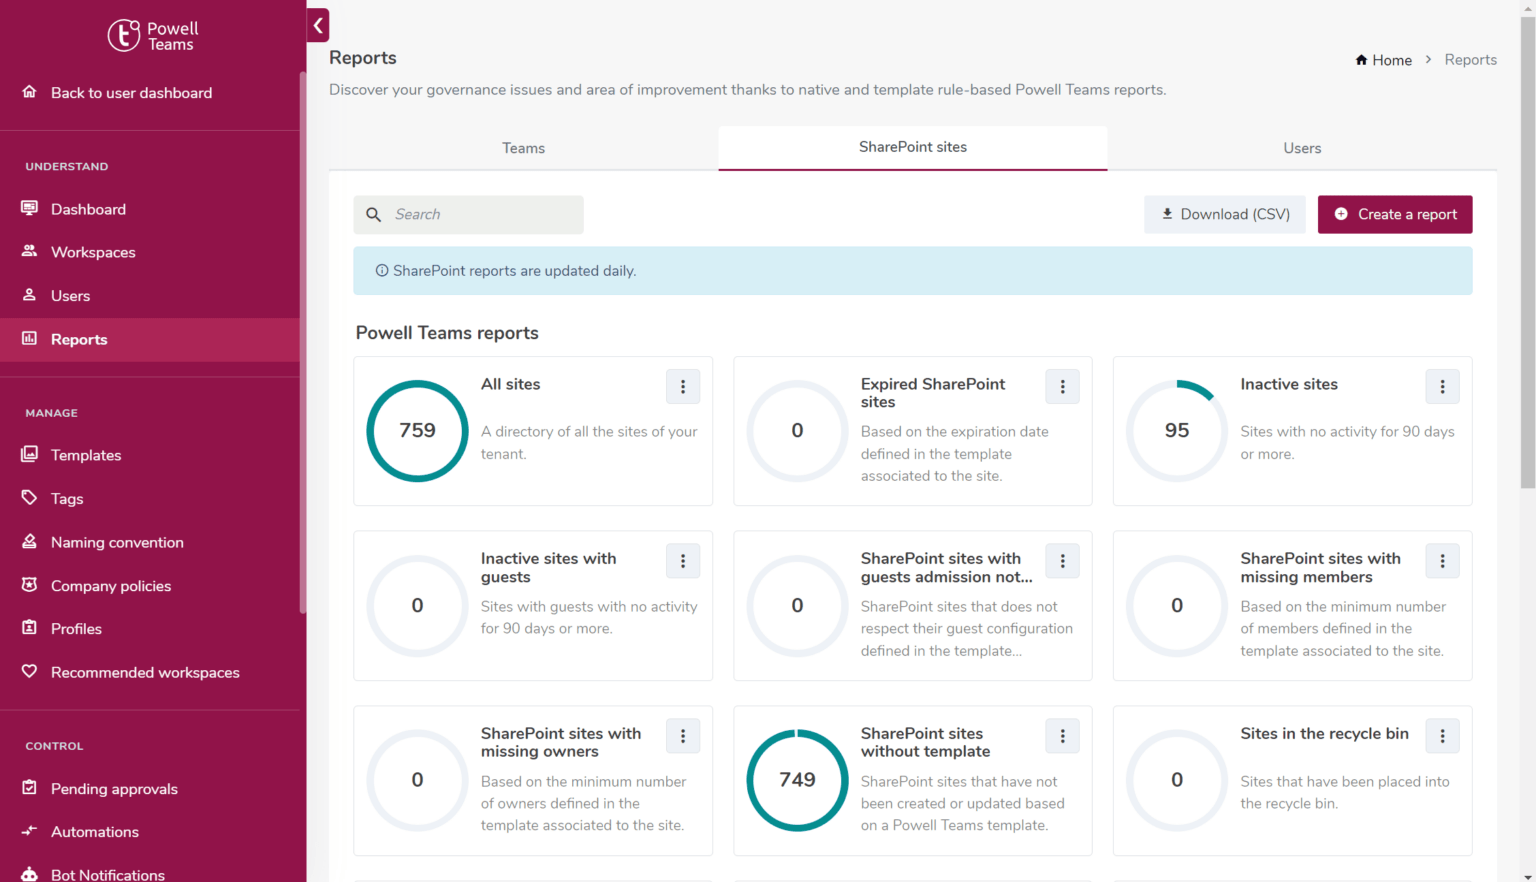1536x882 pixels.
Task: Click the Create a report button
Action: click(x=1394, y=214)
